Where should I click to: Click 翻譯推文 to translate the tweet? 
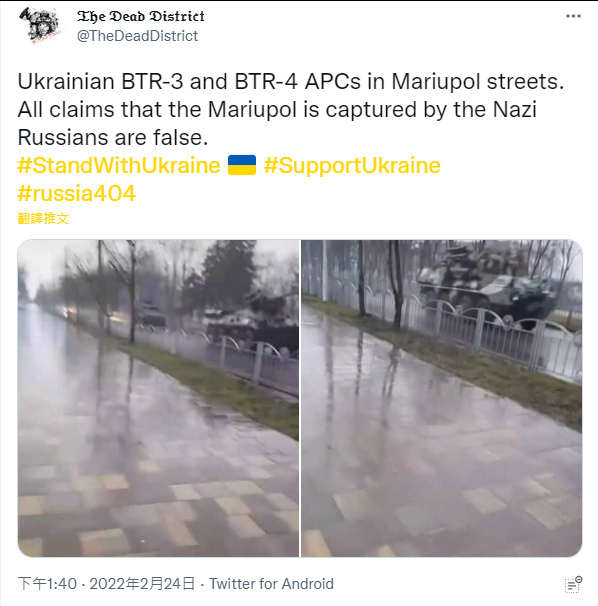43,218
